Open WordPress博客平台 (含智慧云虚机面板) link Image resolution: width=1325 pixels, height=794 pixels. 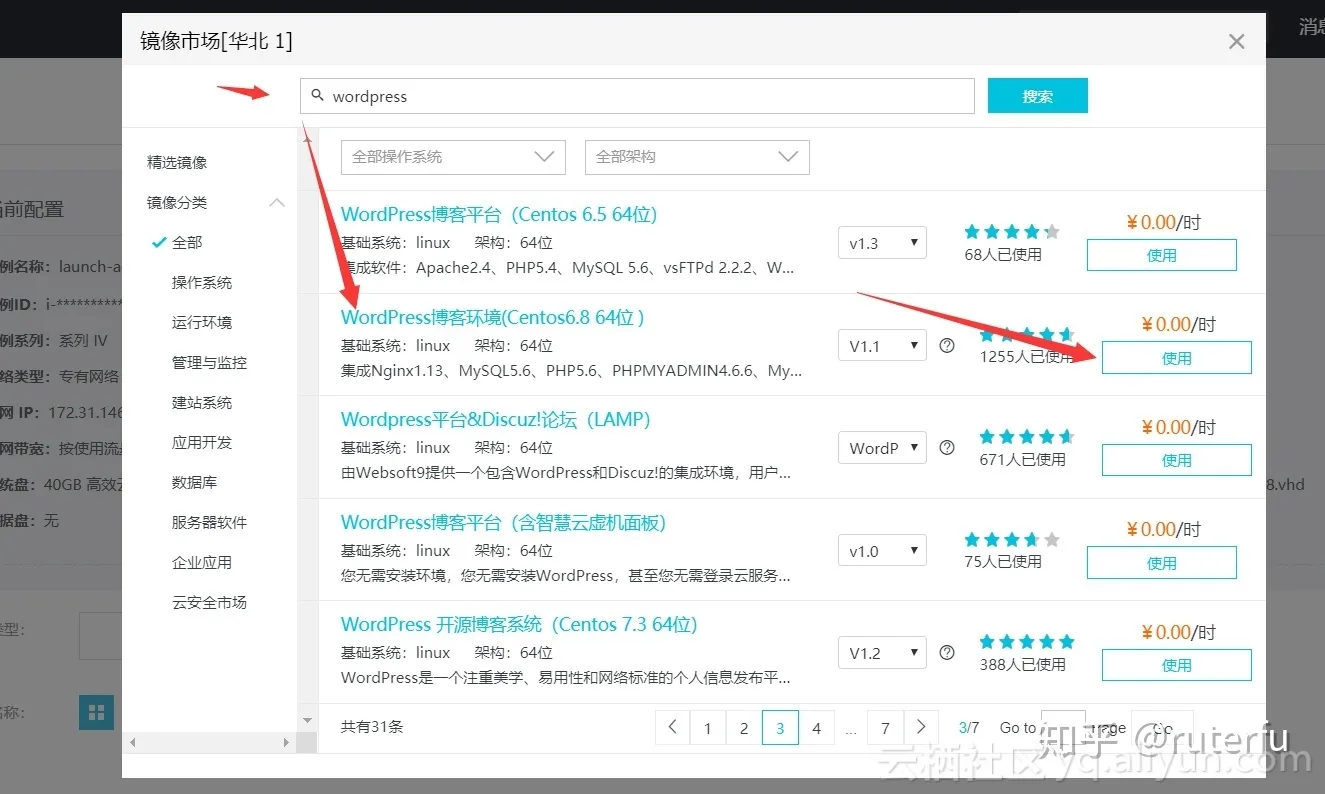503,522
